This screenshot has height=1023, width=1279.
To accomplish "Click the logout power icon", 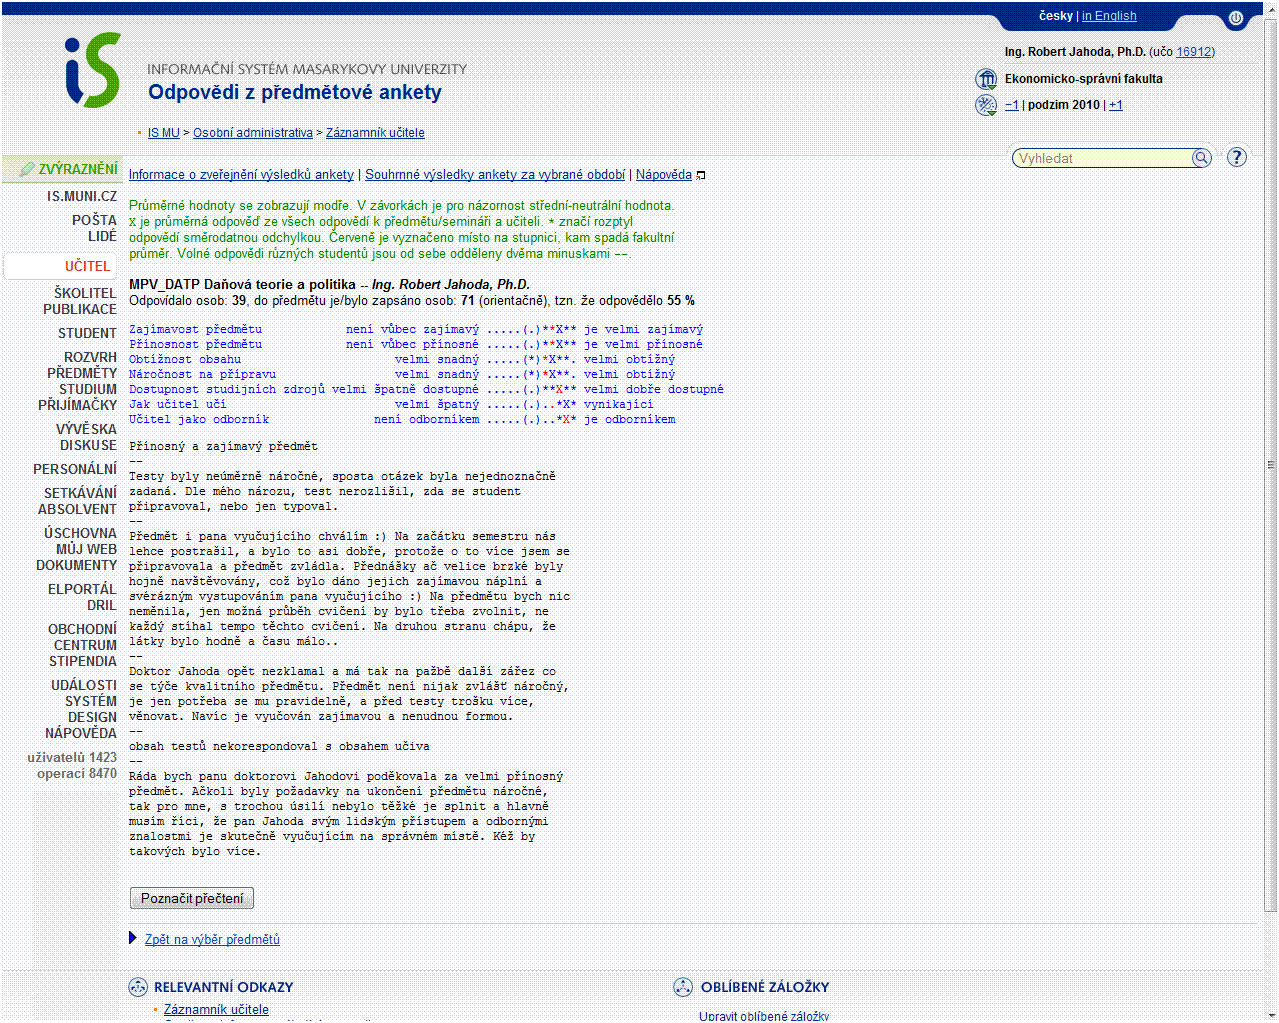I will (x=1236, y=18).
